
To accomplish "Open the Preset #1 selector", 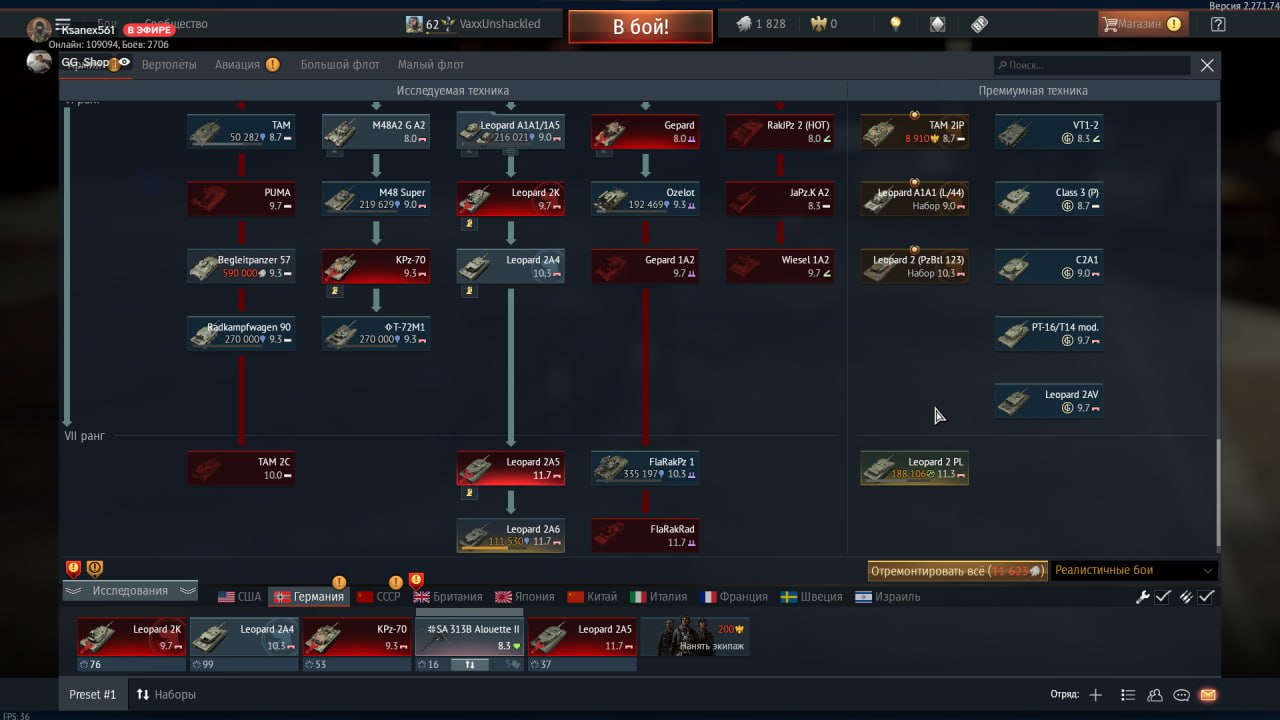I will tap(92, 694).
